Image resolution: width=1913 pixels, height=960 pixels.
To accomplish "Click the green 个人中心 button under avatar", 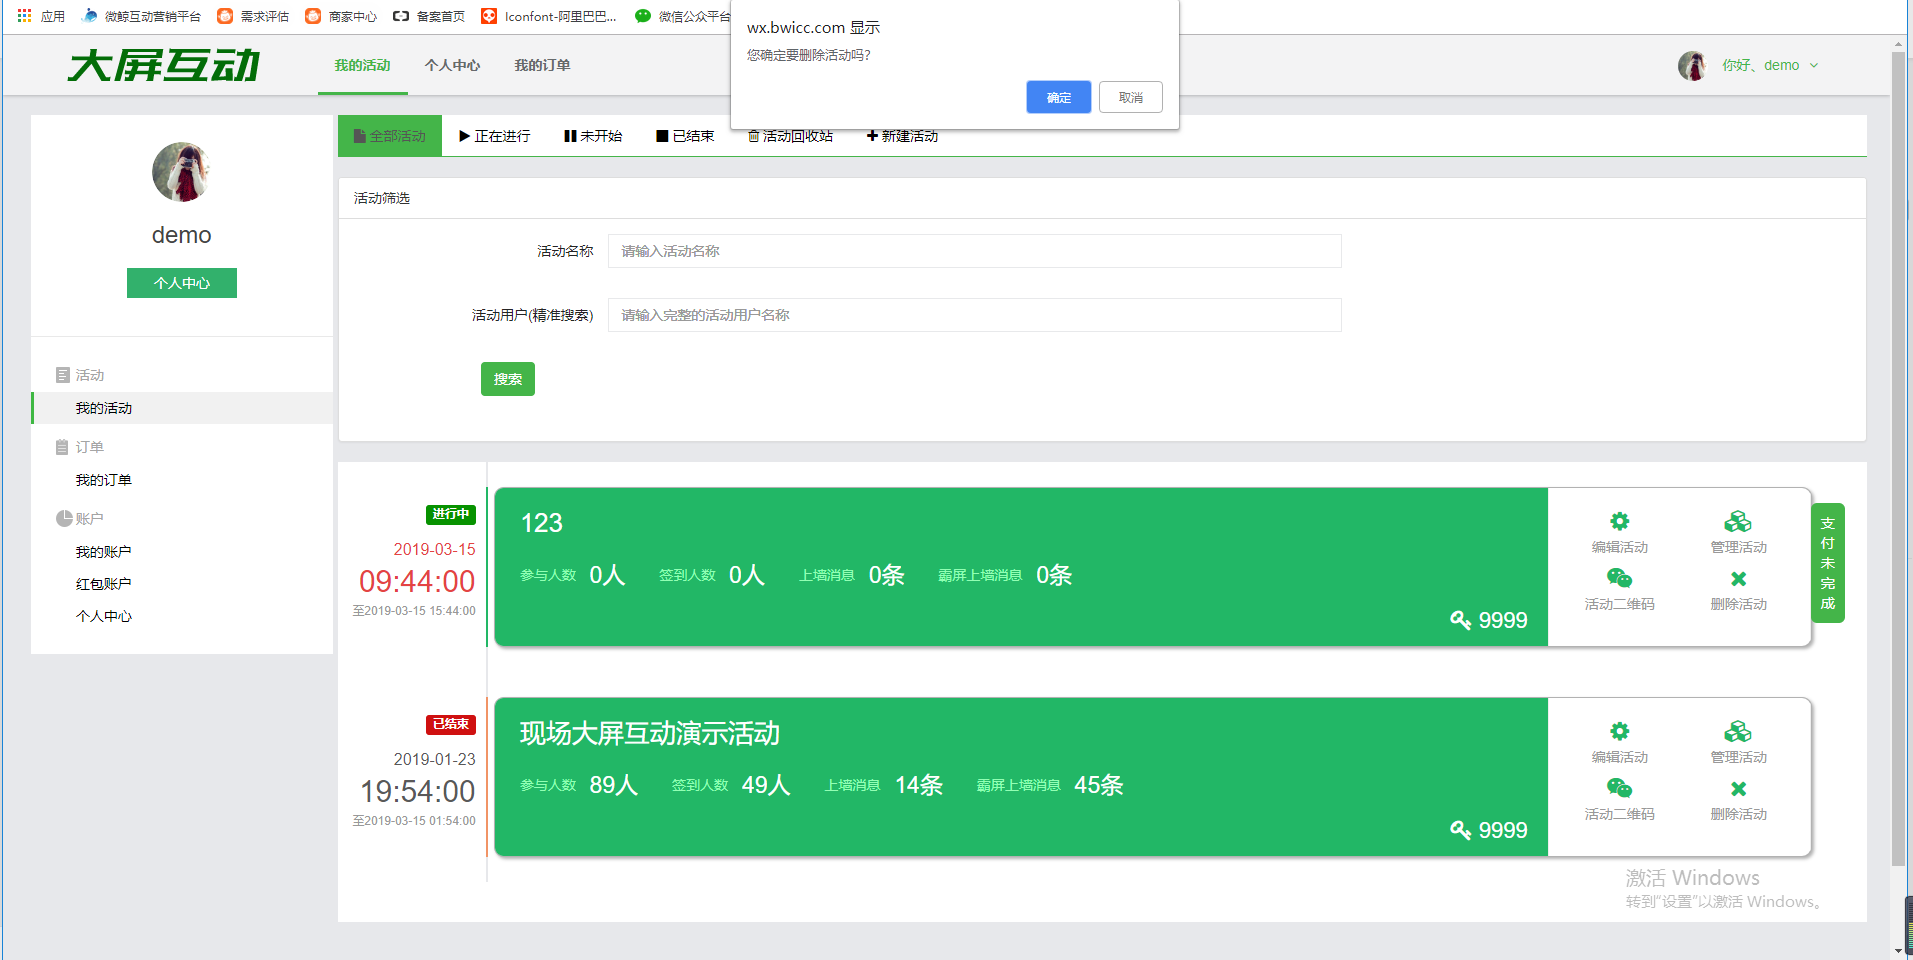I will coord(181,283).
